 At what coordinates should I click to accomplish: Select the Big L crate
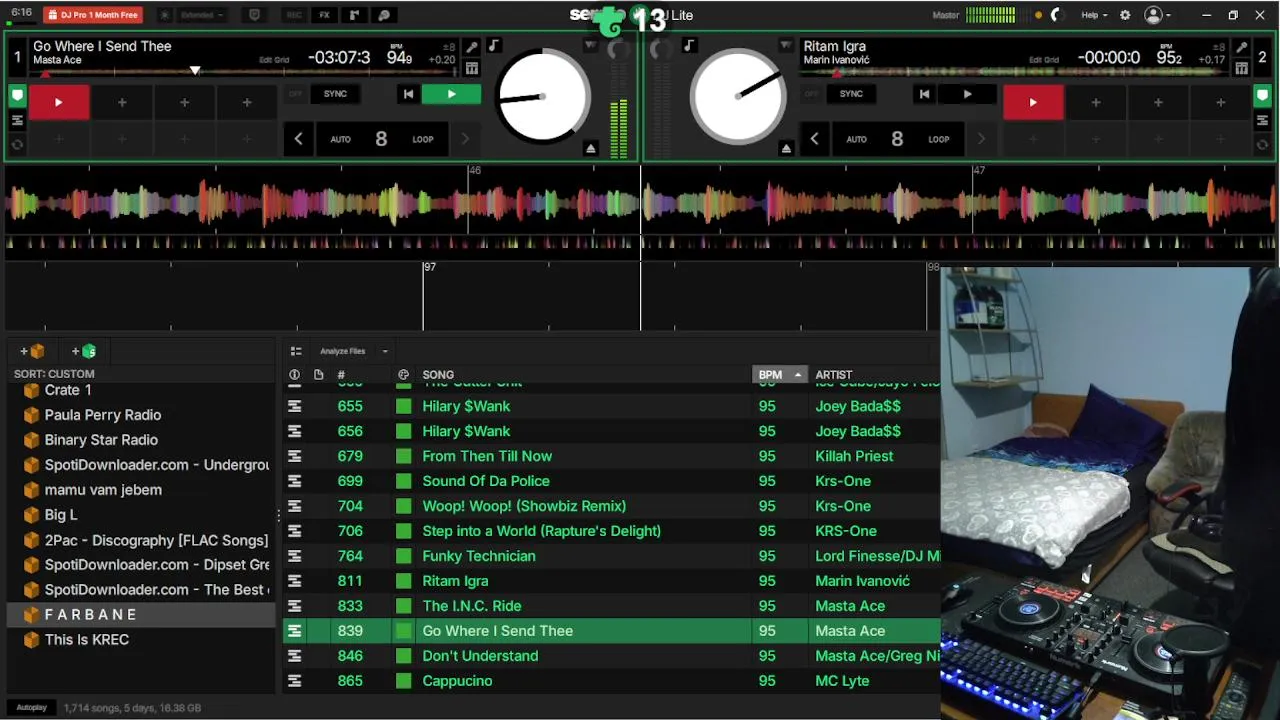[x=140, y=515]
